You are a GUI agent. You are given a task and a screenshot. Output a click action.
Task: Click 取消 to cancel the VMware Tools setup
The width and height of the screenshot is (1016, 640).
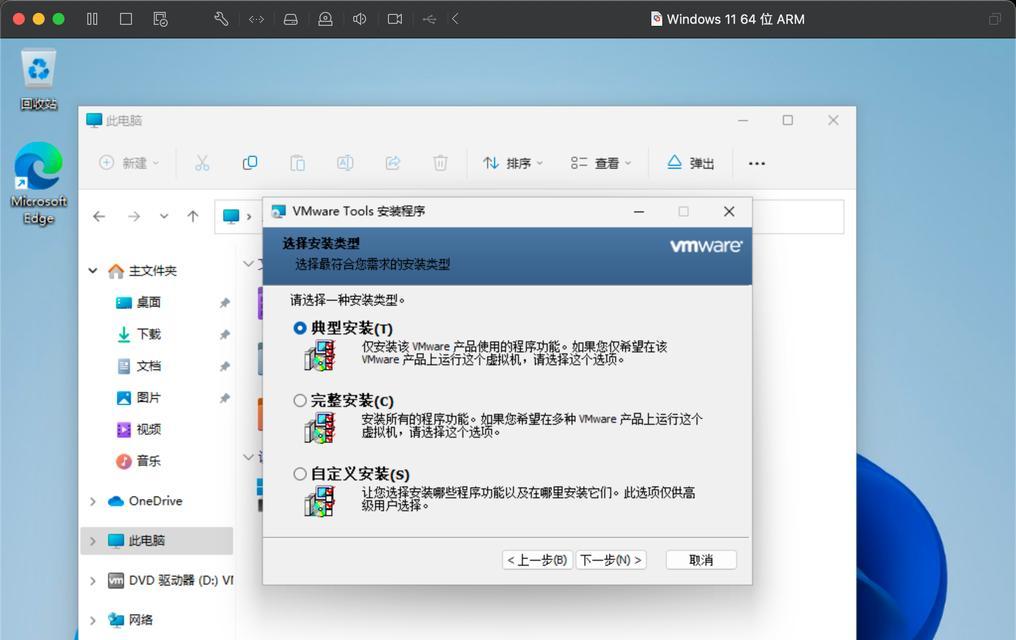coord(701,560)
